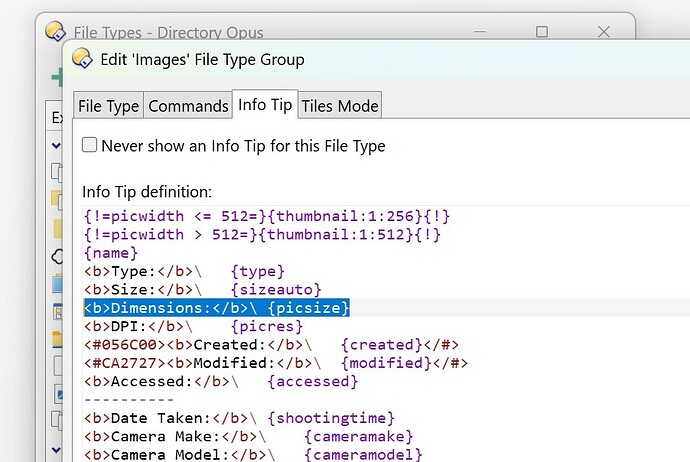Click the Size: {sizeauto} line
Image resolution: width=690 pixels, height=462 pixels.
click(x=203, y=290)
